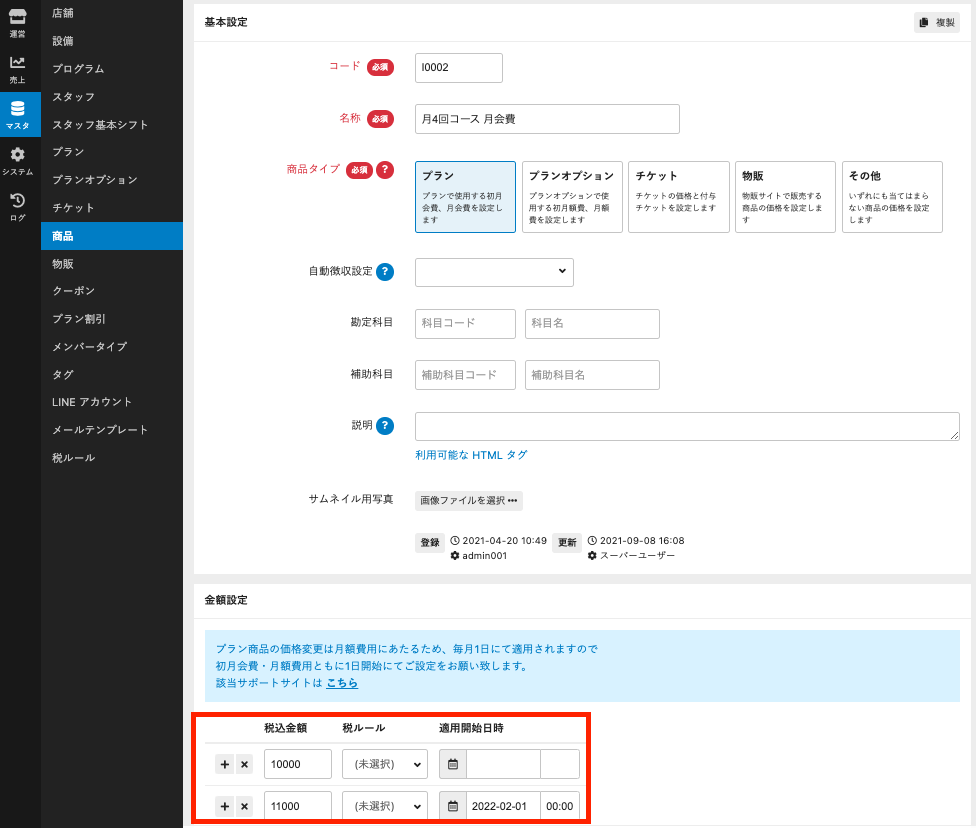Screen dimensions: 976x828
Task: Open the 売上 sales chart icon
Action: coord(18,68)
